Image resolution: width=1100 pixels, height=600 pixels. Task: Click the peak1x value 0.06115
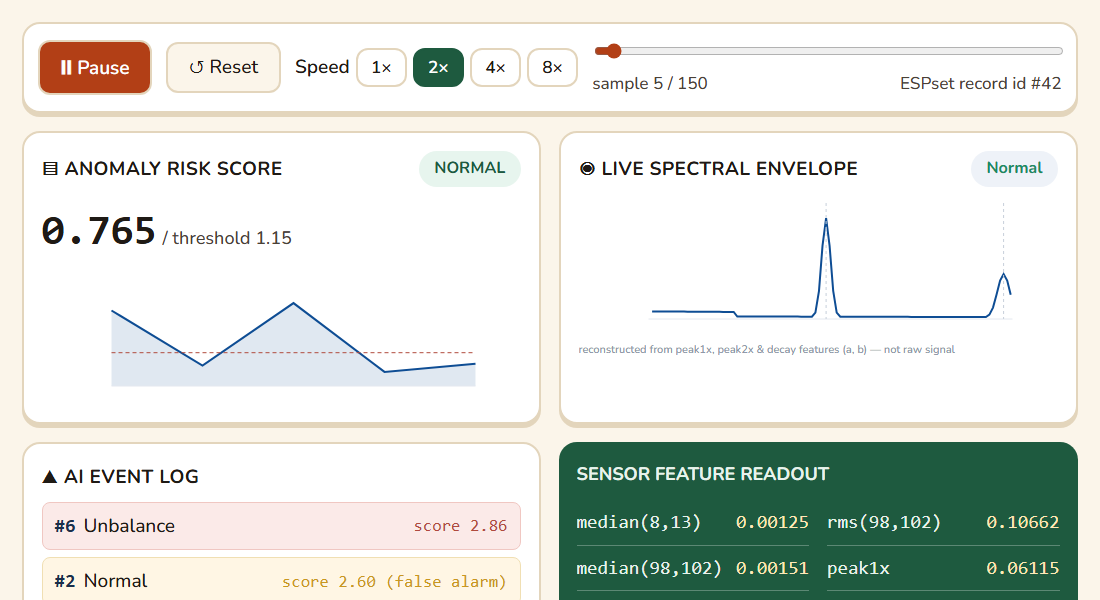pos(1022,568)
